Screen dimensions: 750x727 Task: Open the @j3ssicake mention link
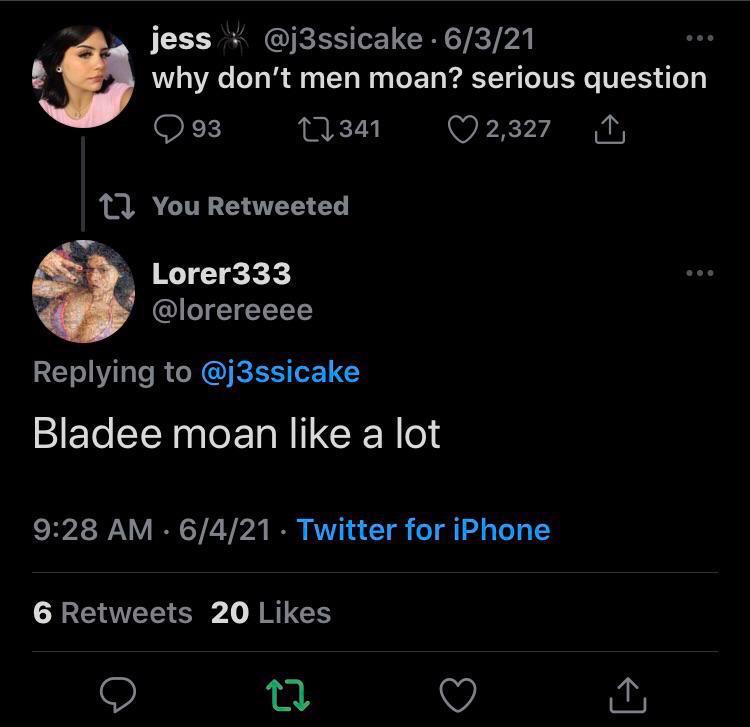pos(280,371)
